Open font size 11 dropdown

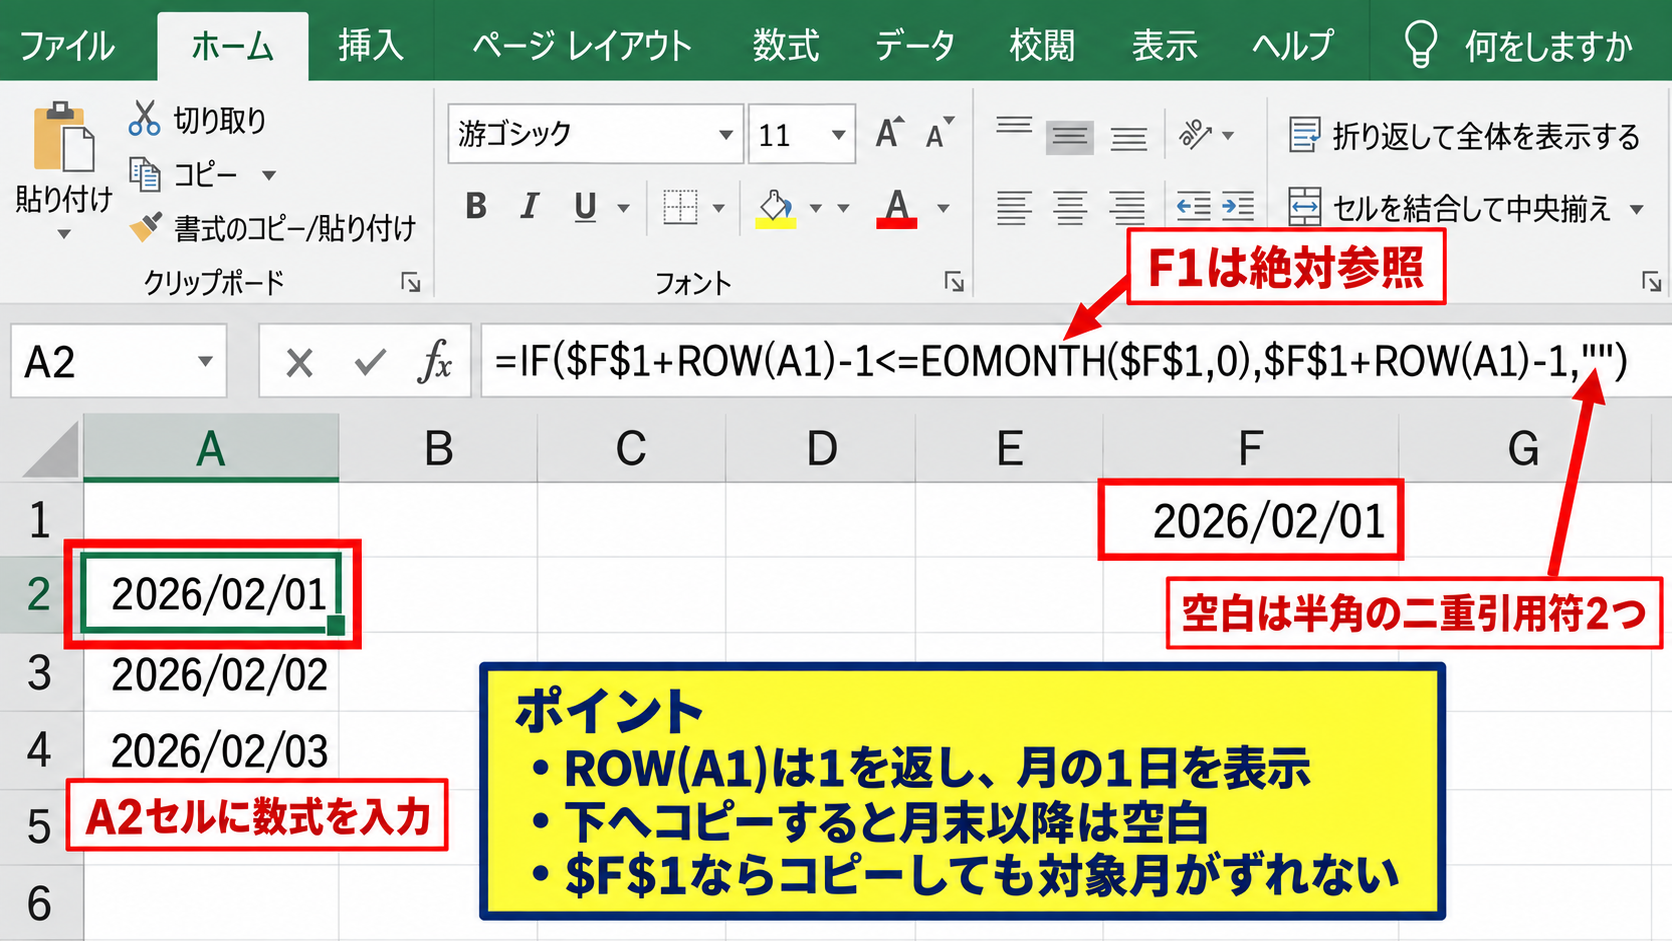point(839,135)
